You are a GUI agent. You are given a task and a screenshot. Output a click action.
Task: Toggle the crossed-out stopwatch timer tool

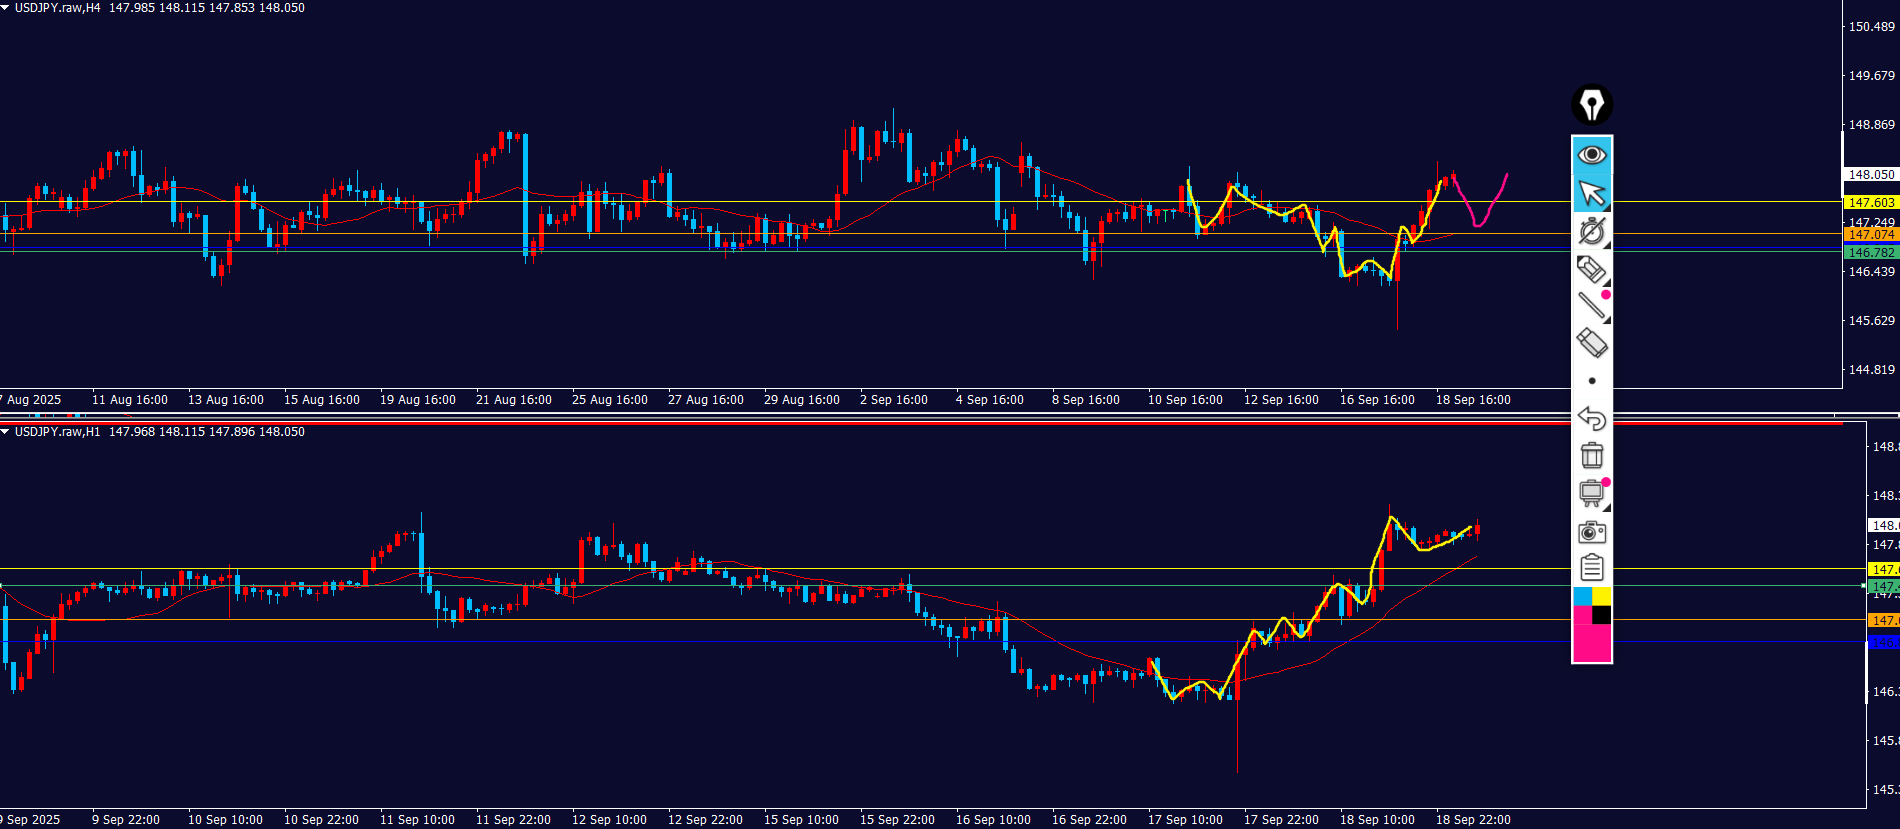click(x=1591, y=231)
